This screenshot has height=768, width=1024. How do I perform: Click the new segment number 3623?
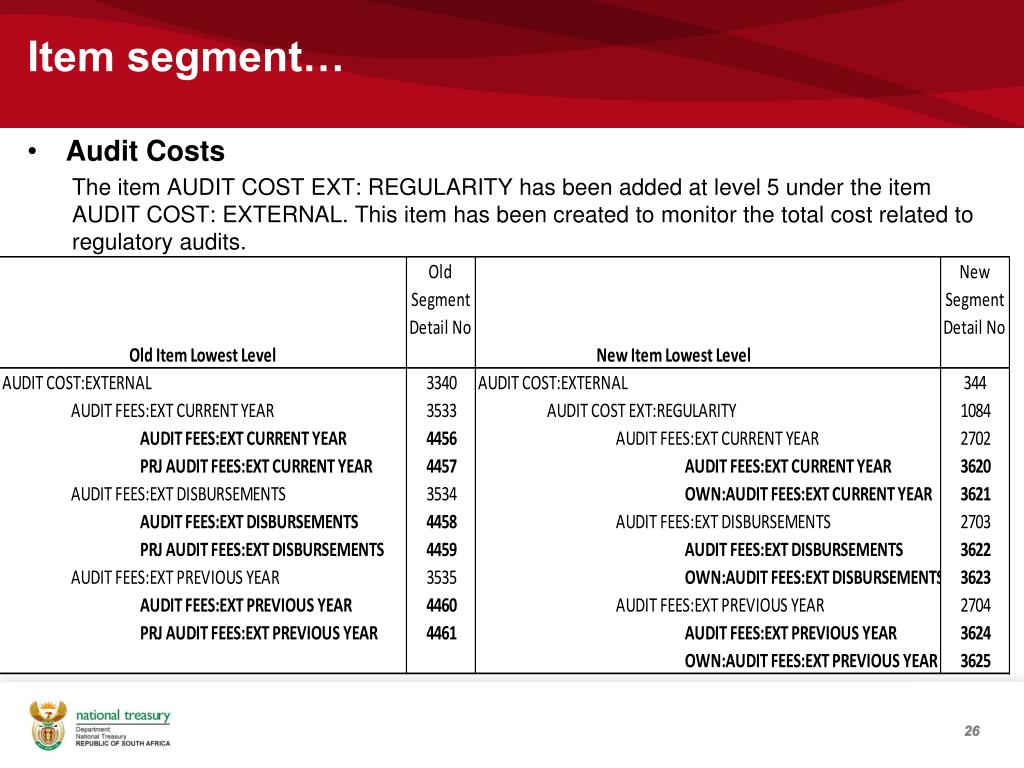tap(975, 577)
